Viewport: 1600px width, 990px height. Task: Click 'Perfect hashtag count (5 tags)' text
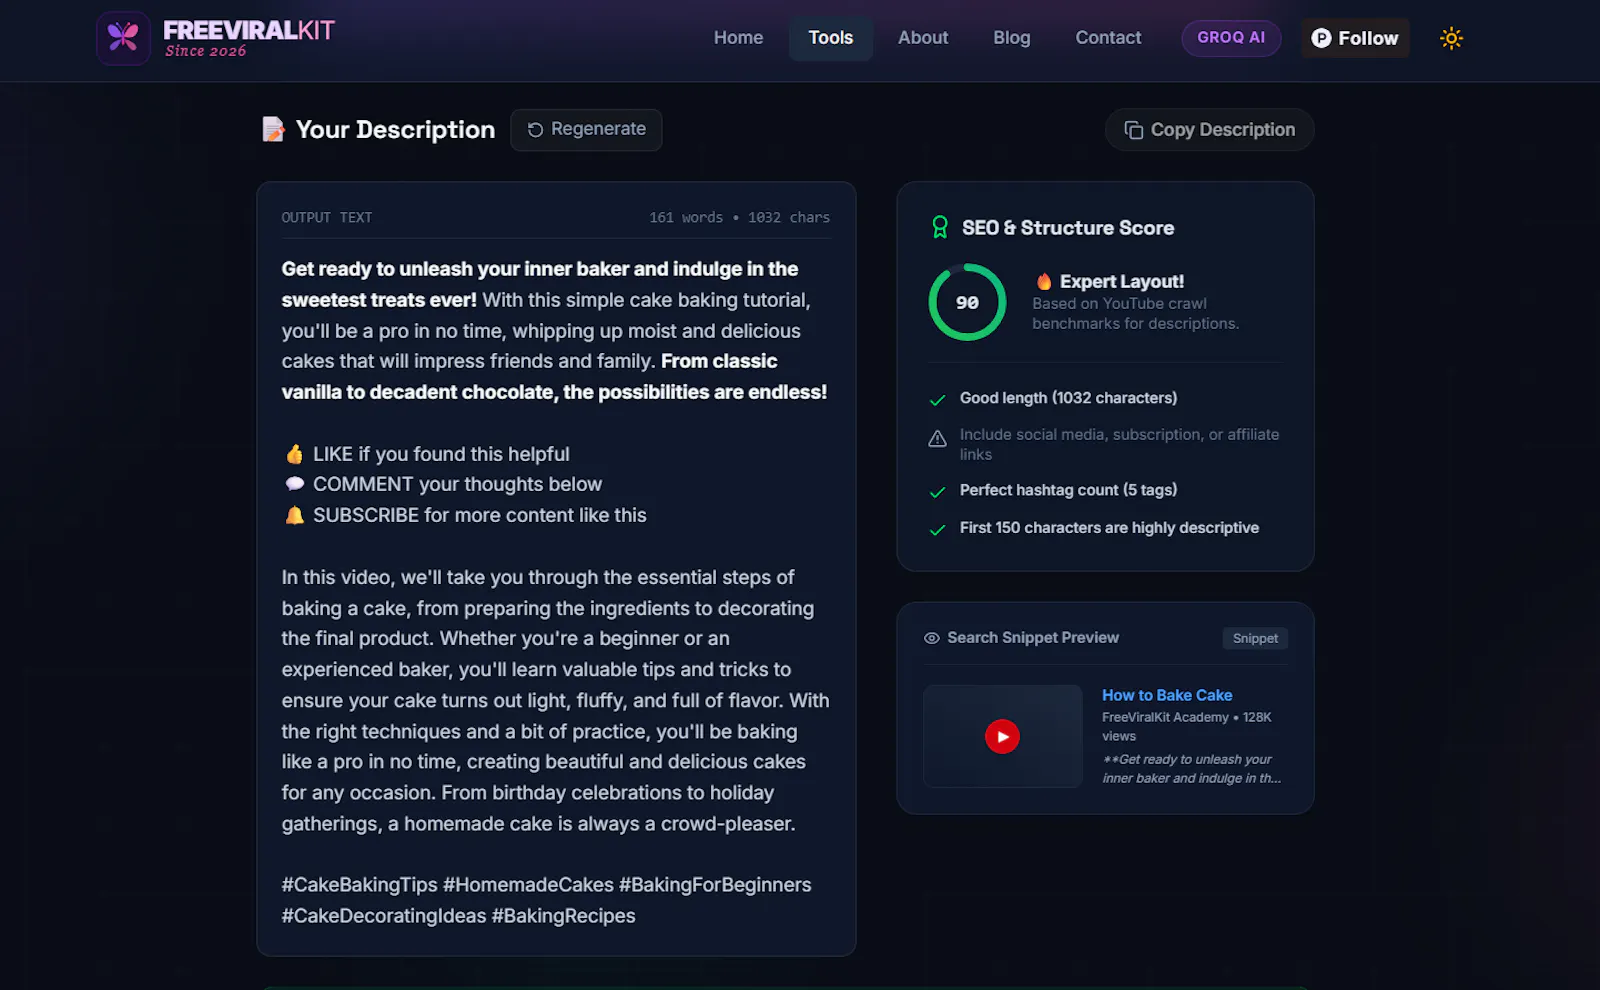click(1068, 490)
